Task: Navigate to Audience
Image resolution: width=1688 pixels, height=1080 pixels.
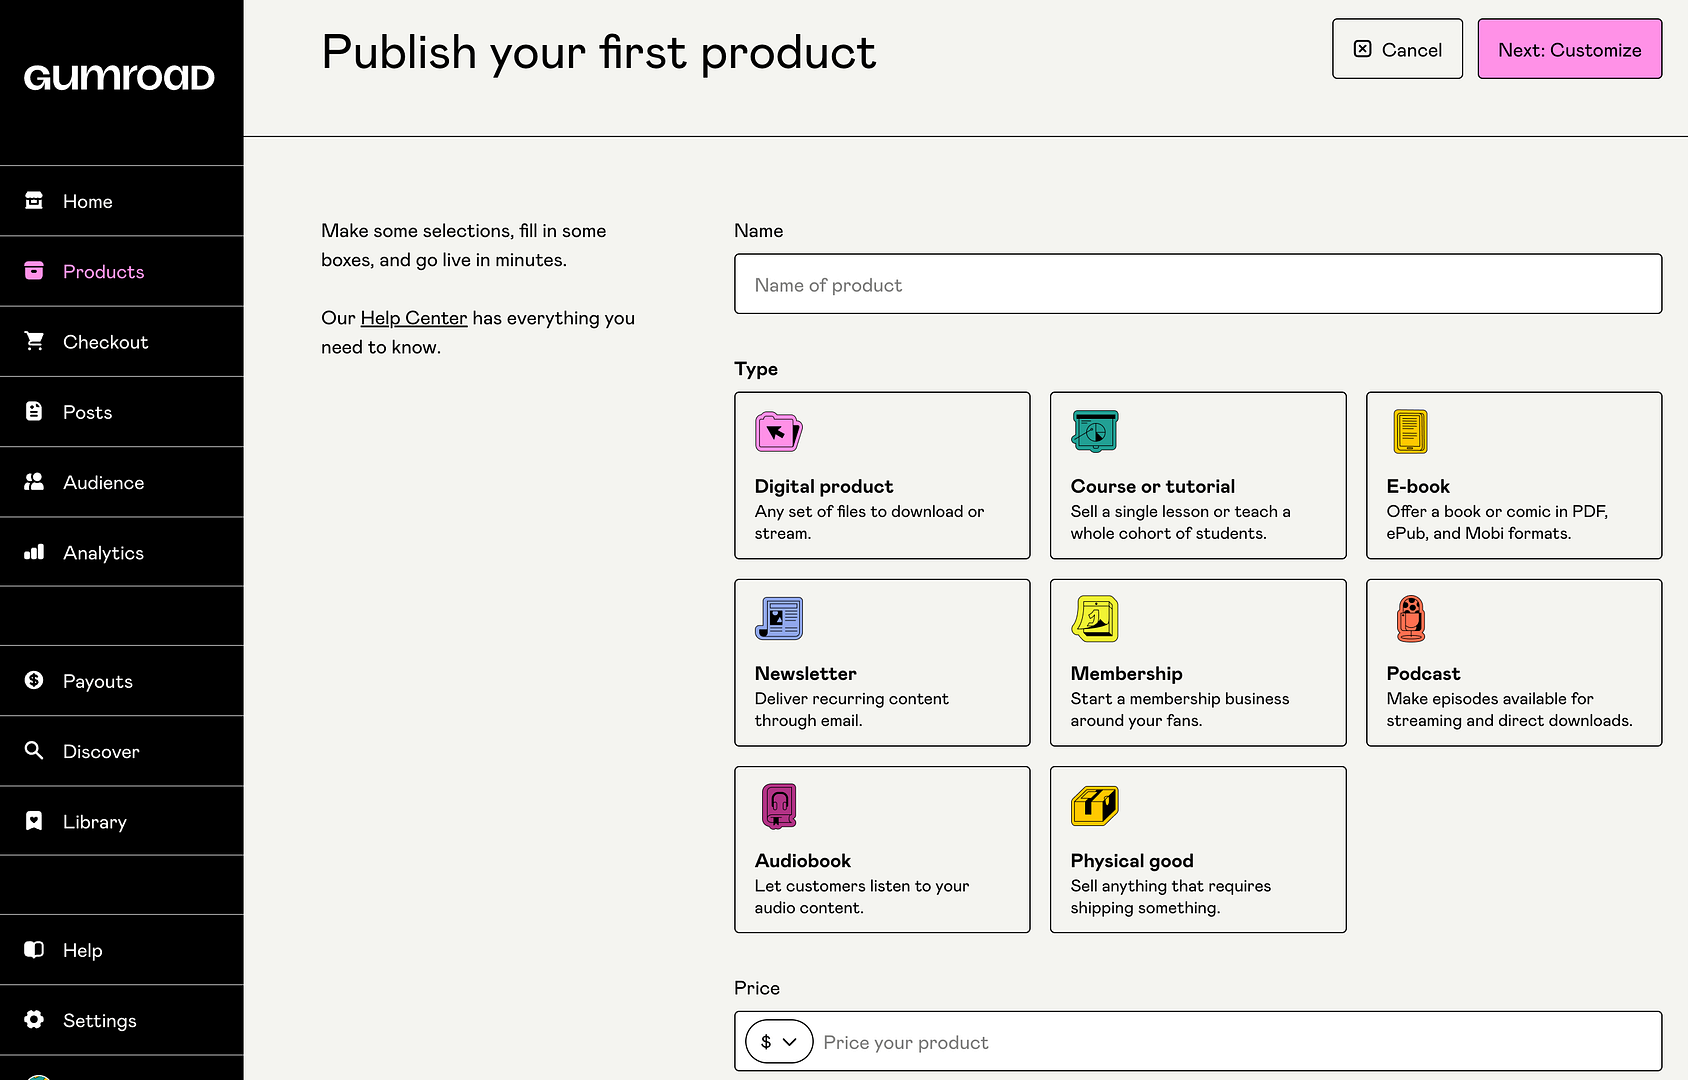Action: click(x=121, y=482)
